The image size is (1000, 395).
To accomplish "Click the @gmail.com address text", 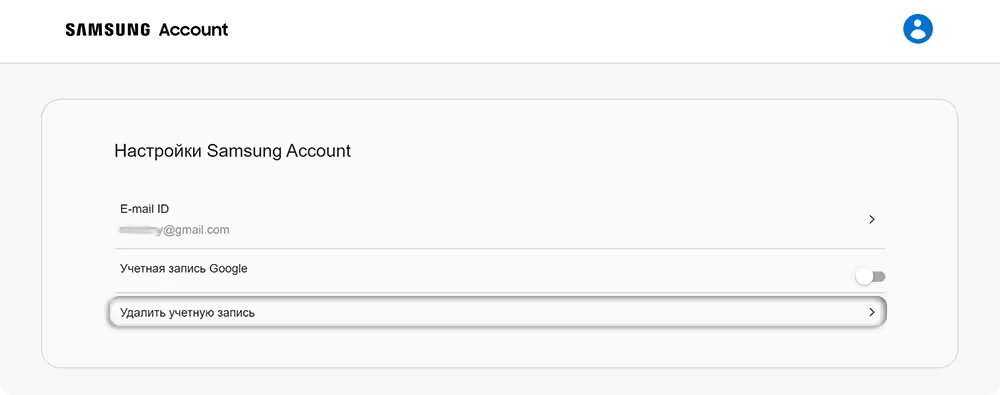I will click(196, 230).
